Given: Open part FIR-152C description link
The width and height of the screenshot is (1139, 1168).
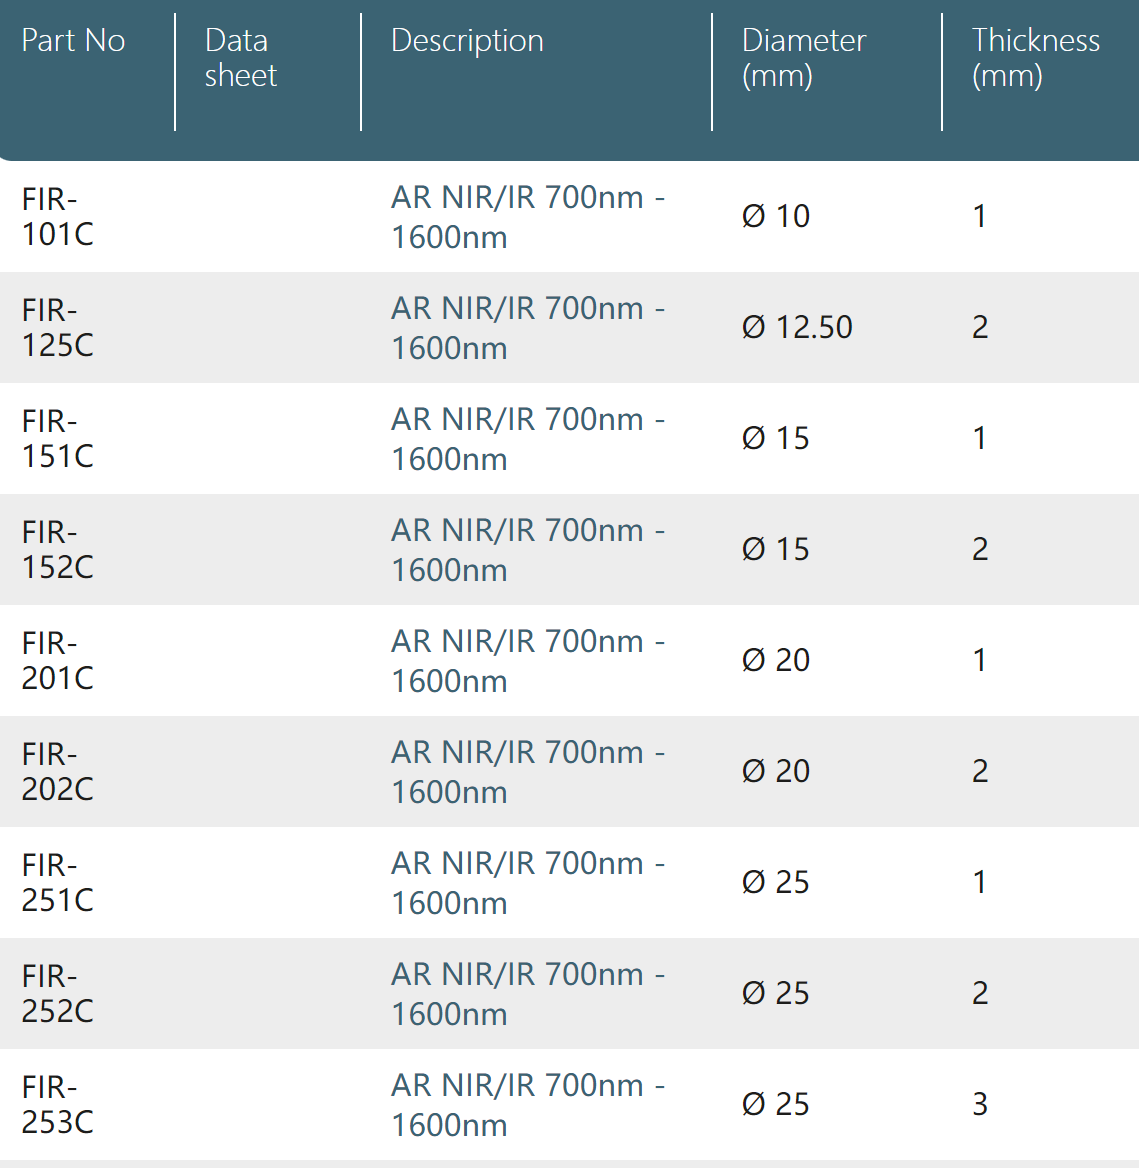Looking at the screenshot, I should point(528,550).
